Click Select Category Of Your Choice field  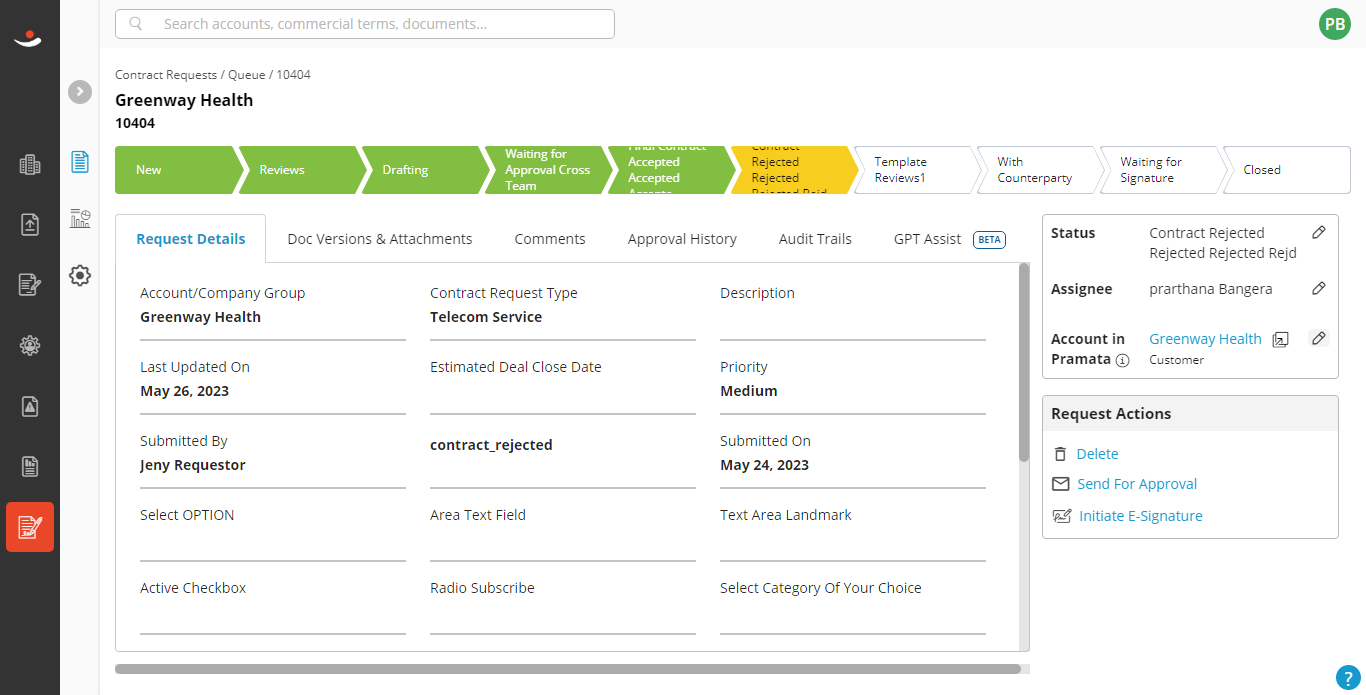point(853,606)
